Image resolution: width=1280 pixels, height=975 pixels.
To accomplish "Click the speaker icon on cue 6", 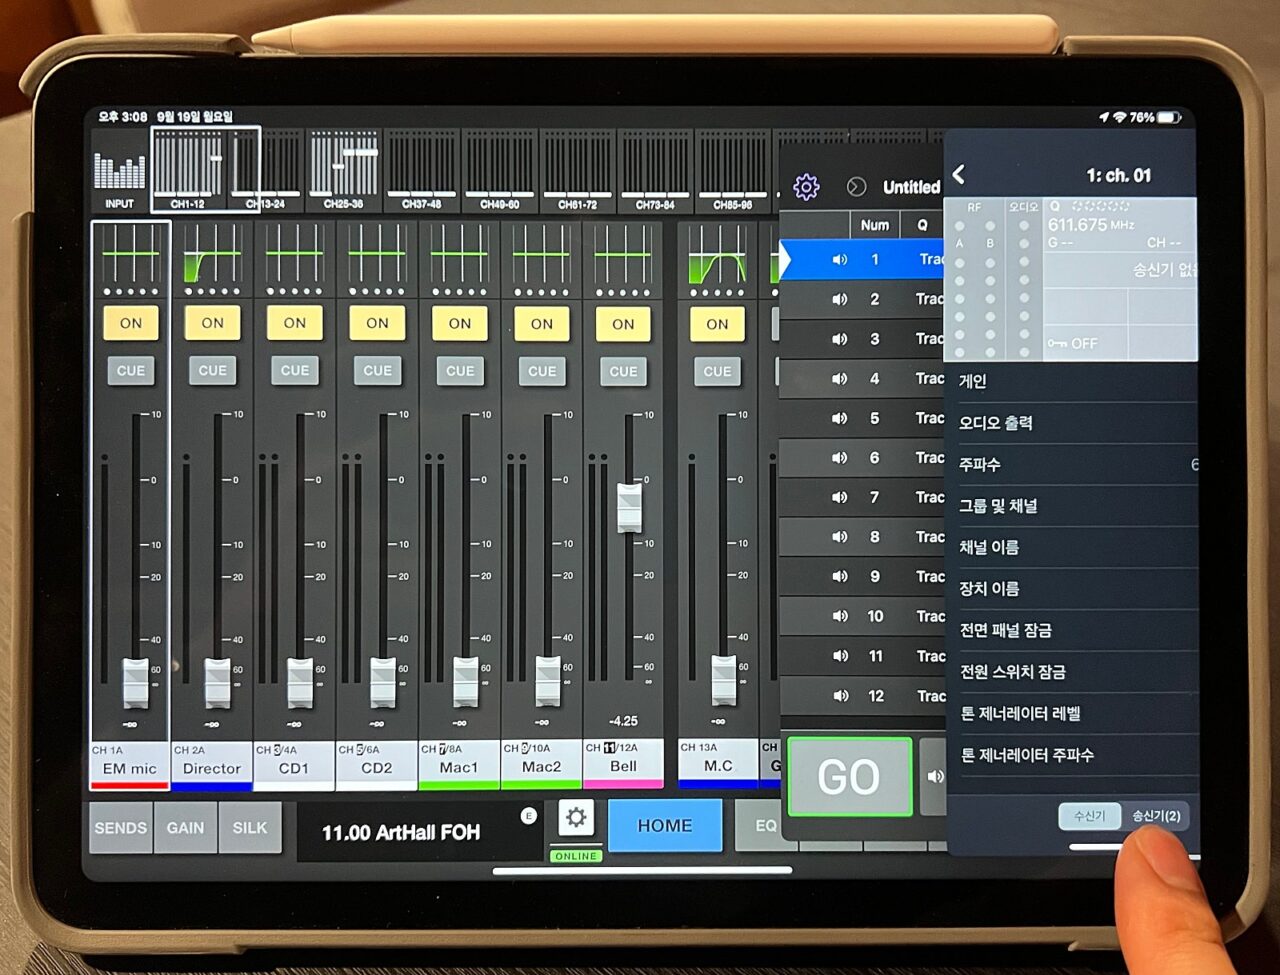I will [x=840, y=458].
